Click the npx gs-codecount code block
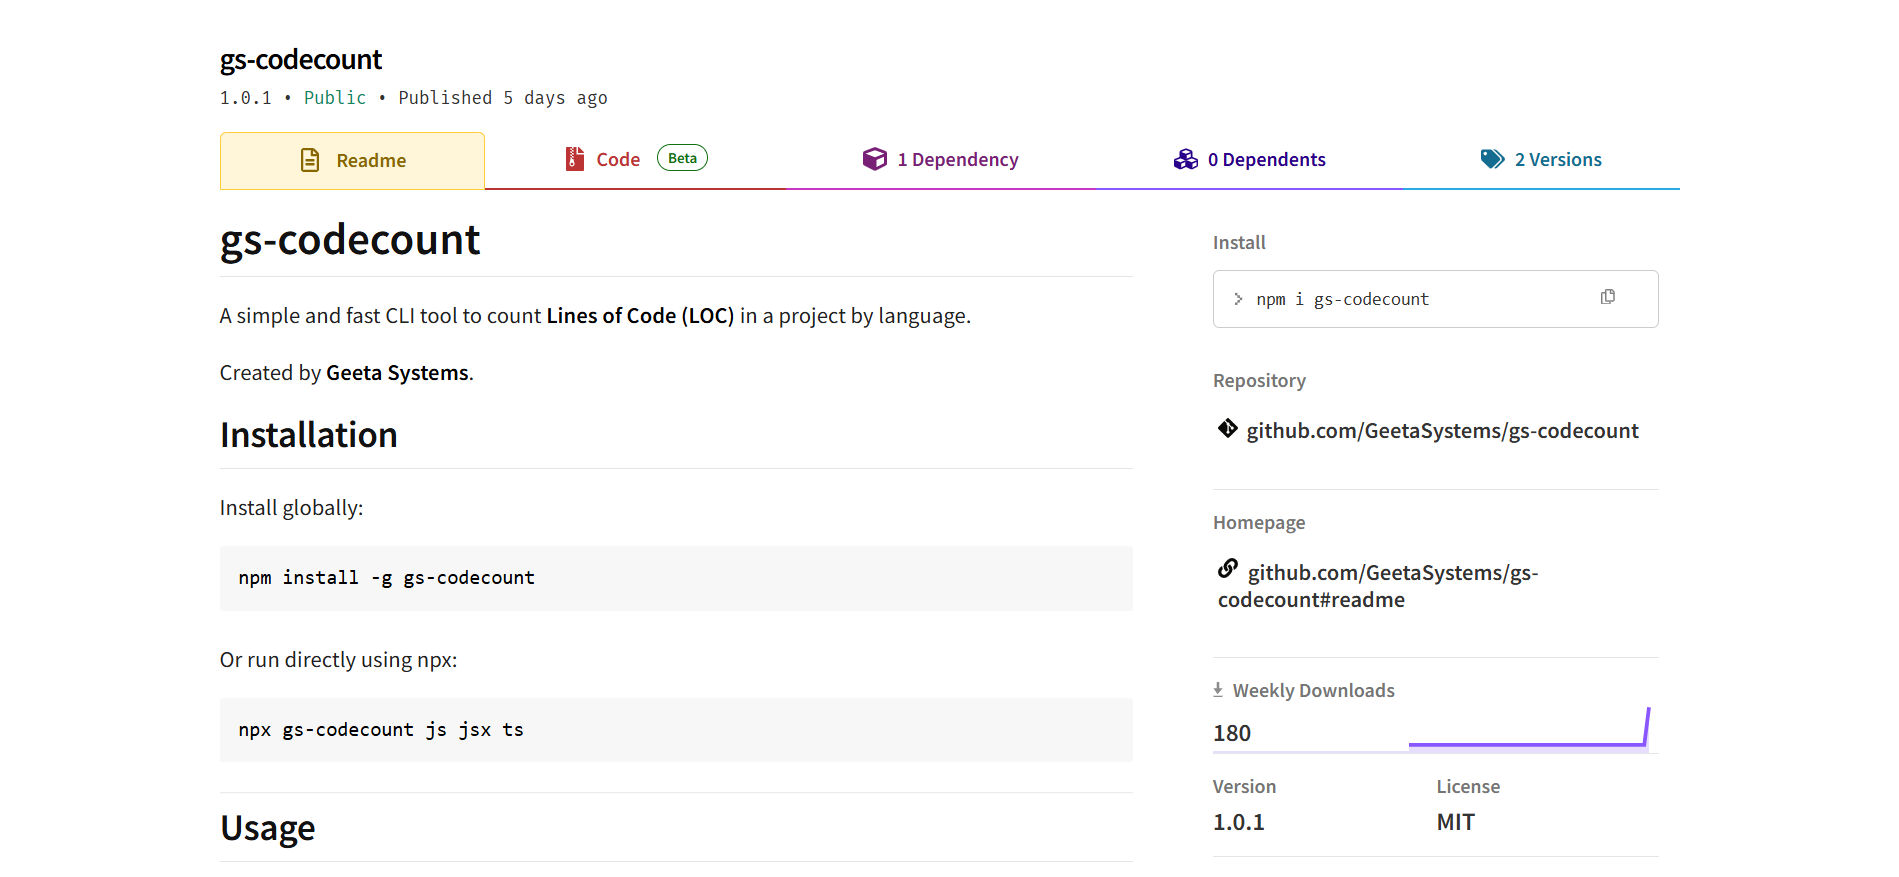 click(x=676, y=730)
